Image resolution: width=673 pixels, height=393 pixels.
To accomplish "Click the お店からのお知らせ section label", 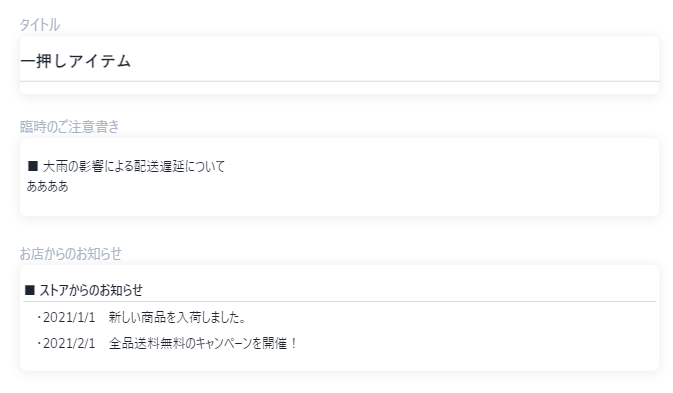I will click(x=70, y=254).
